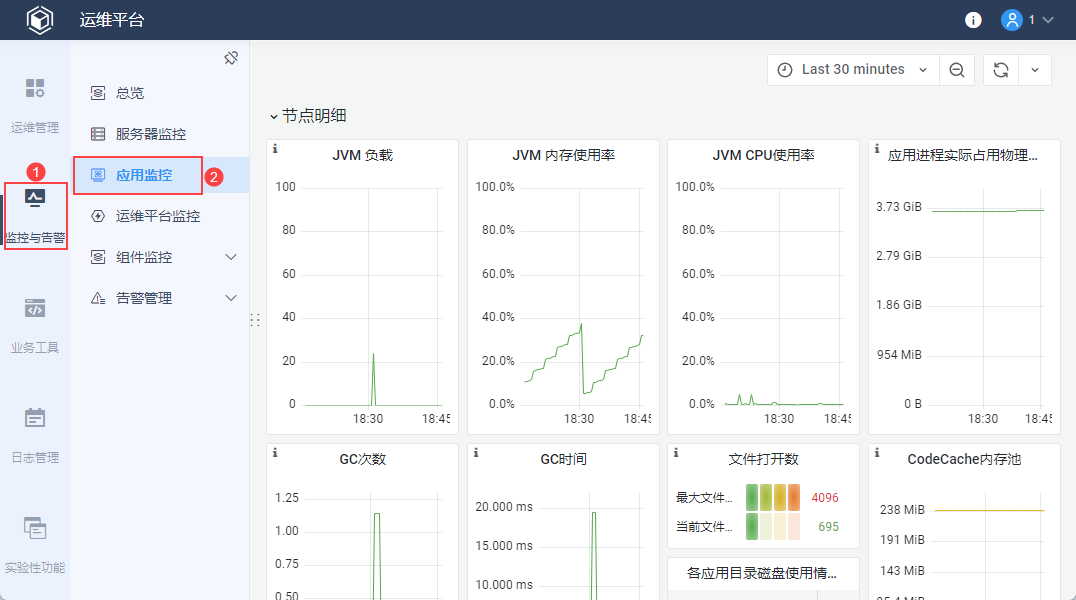Click the 告警管理 warning icon
Viewport: 1076px width, 600px height.
pyautogui.click(x=98, y=299)
